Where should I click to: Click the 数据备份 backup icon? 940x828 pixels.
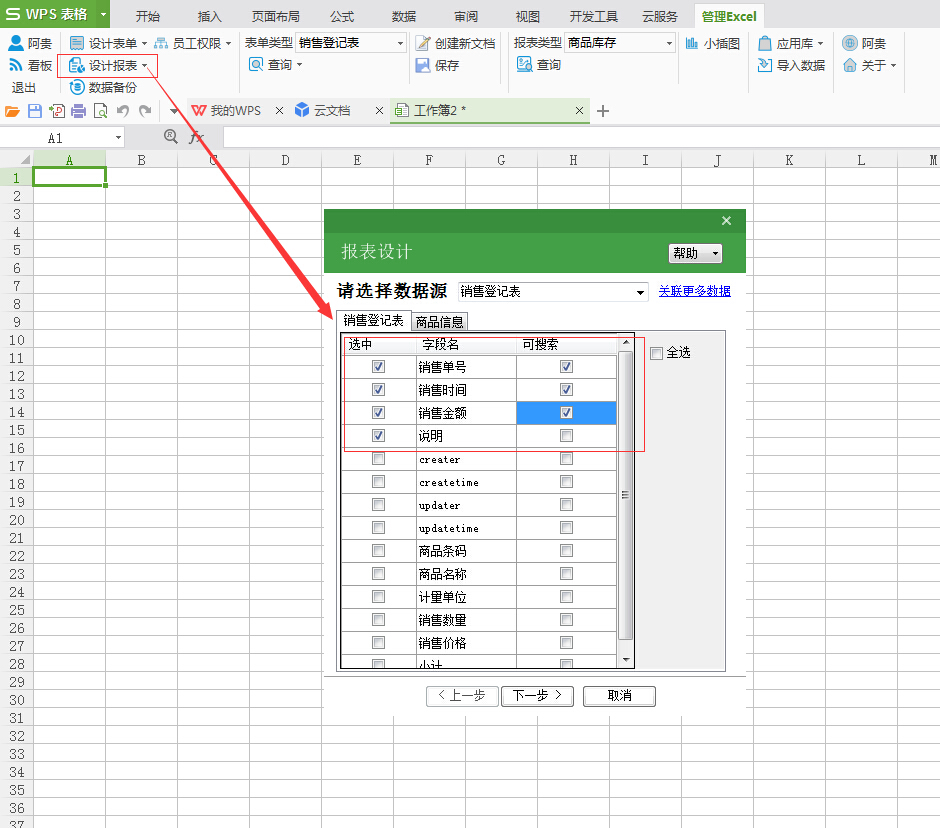(x=77, y=87)
